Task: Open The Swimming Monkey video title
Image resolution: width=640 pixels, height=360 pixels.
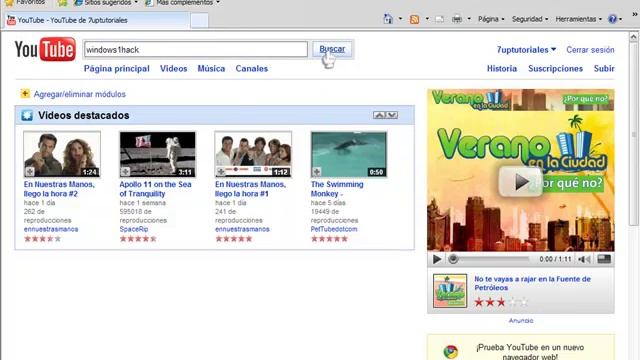Action: [x=337, y=189]
